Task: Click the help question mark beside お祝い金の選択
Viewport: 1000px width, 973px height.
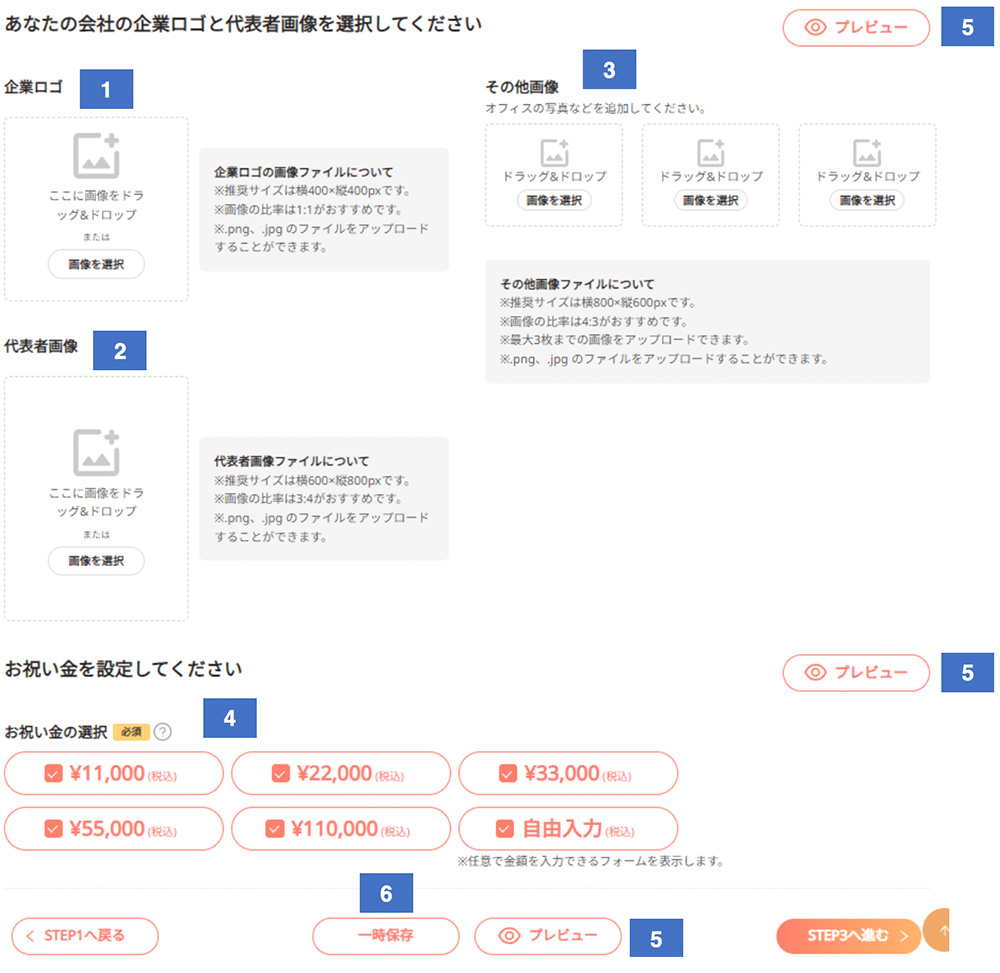Action: coord(163,731)
